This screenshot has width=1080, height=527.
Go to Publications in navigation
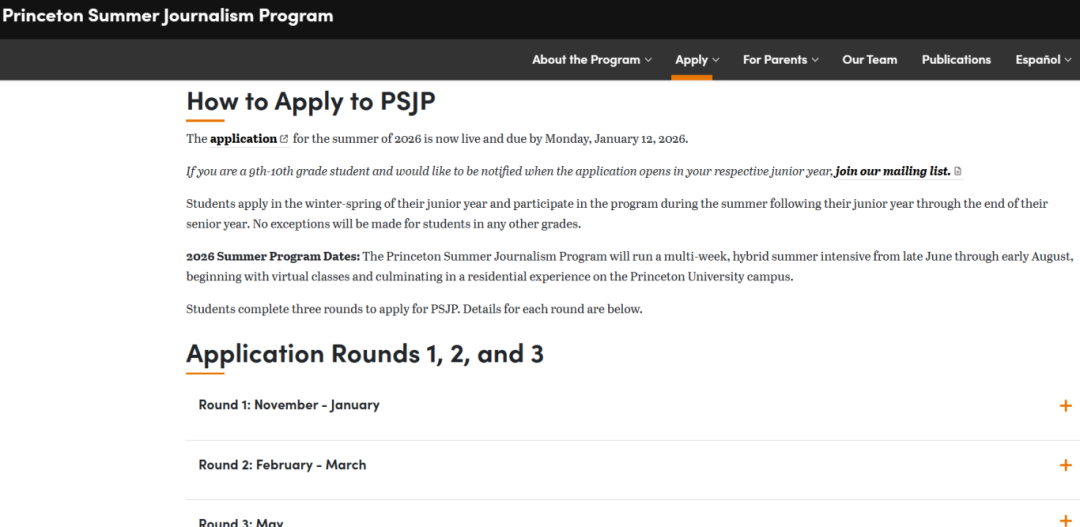coord(956,60)
